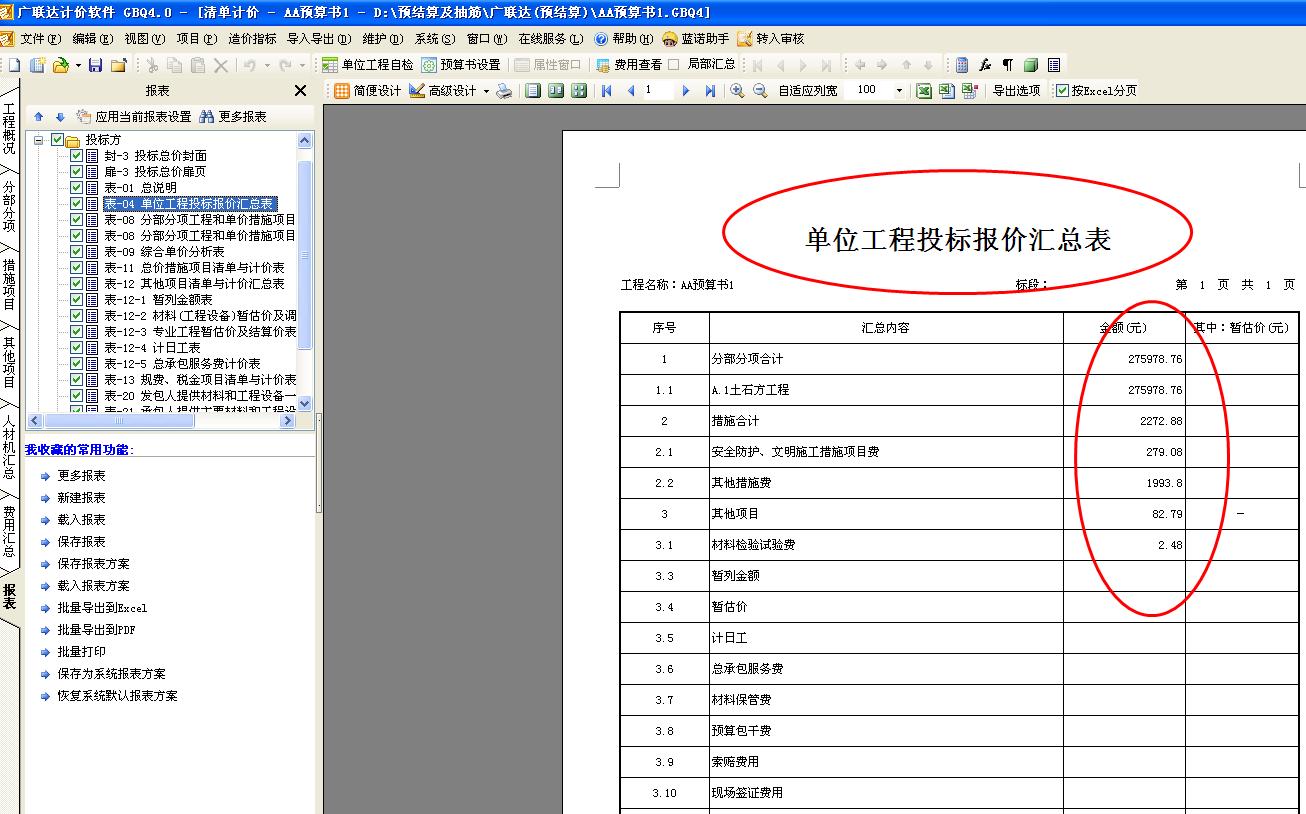Uncheck 封-3 投标总价封面 checkbox
This screenshot has height=814, width=1306.
point(76,156)
